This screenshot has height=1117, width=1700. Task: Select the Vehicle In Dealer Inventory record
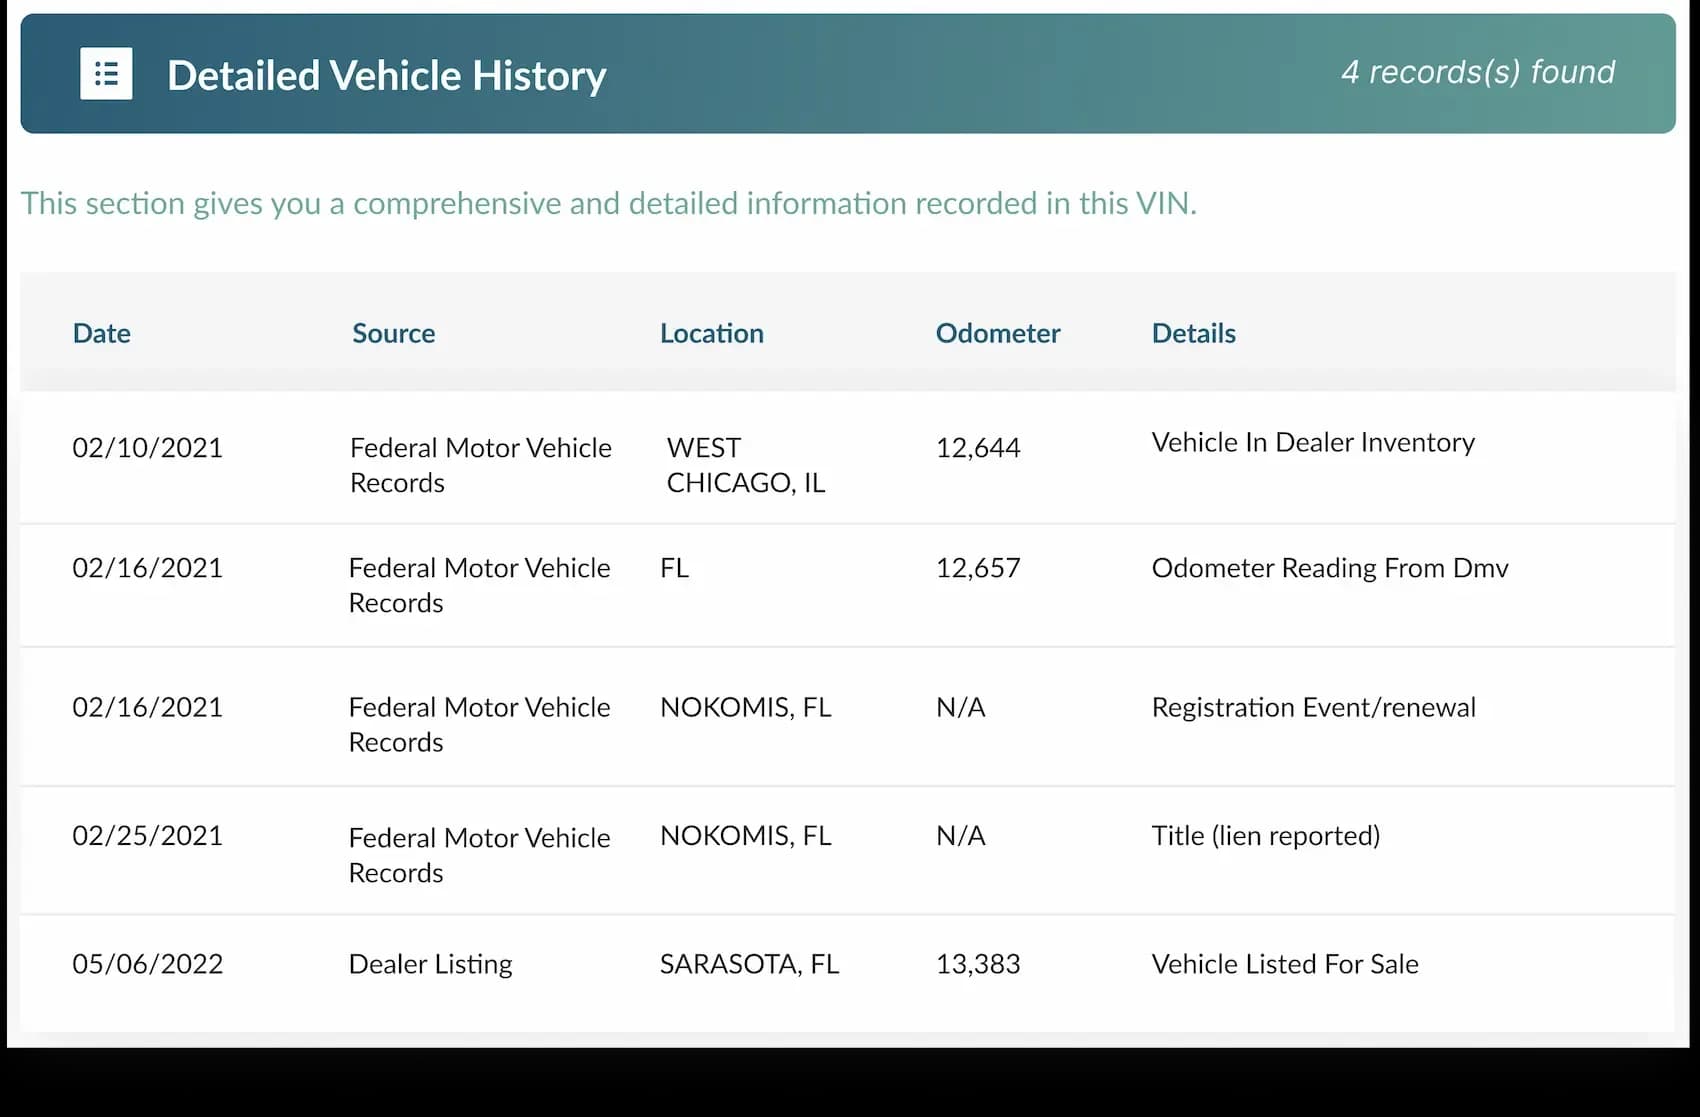(1313, 442)
